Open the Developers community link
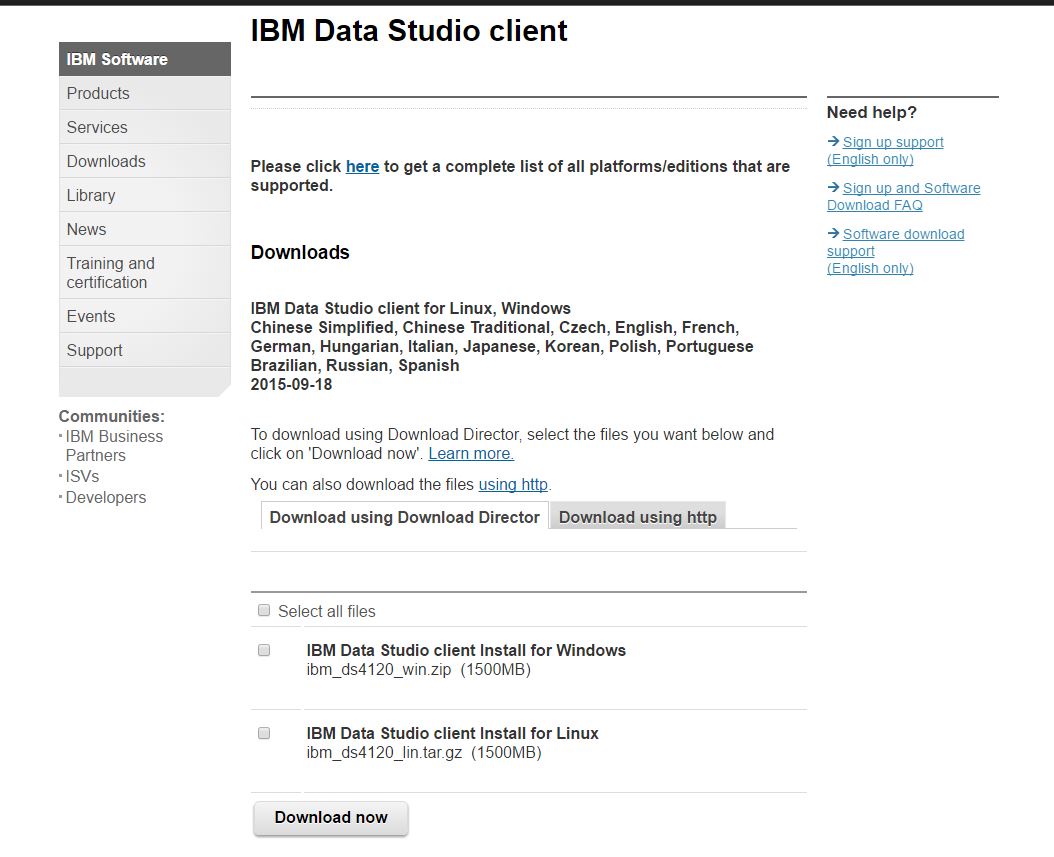 coord(105,497)
